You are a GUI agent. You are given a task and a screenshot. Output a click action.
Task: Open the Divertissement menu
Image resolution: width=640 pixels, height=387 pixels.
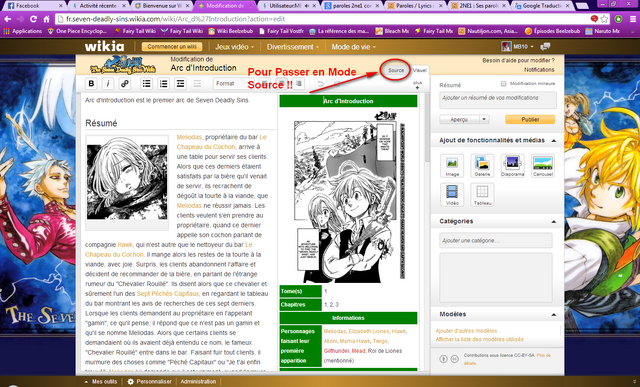pyautogui.click(x=293, y=47)
